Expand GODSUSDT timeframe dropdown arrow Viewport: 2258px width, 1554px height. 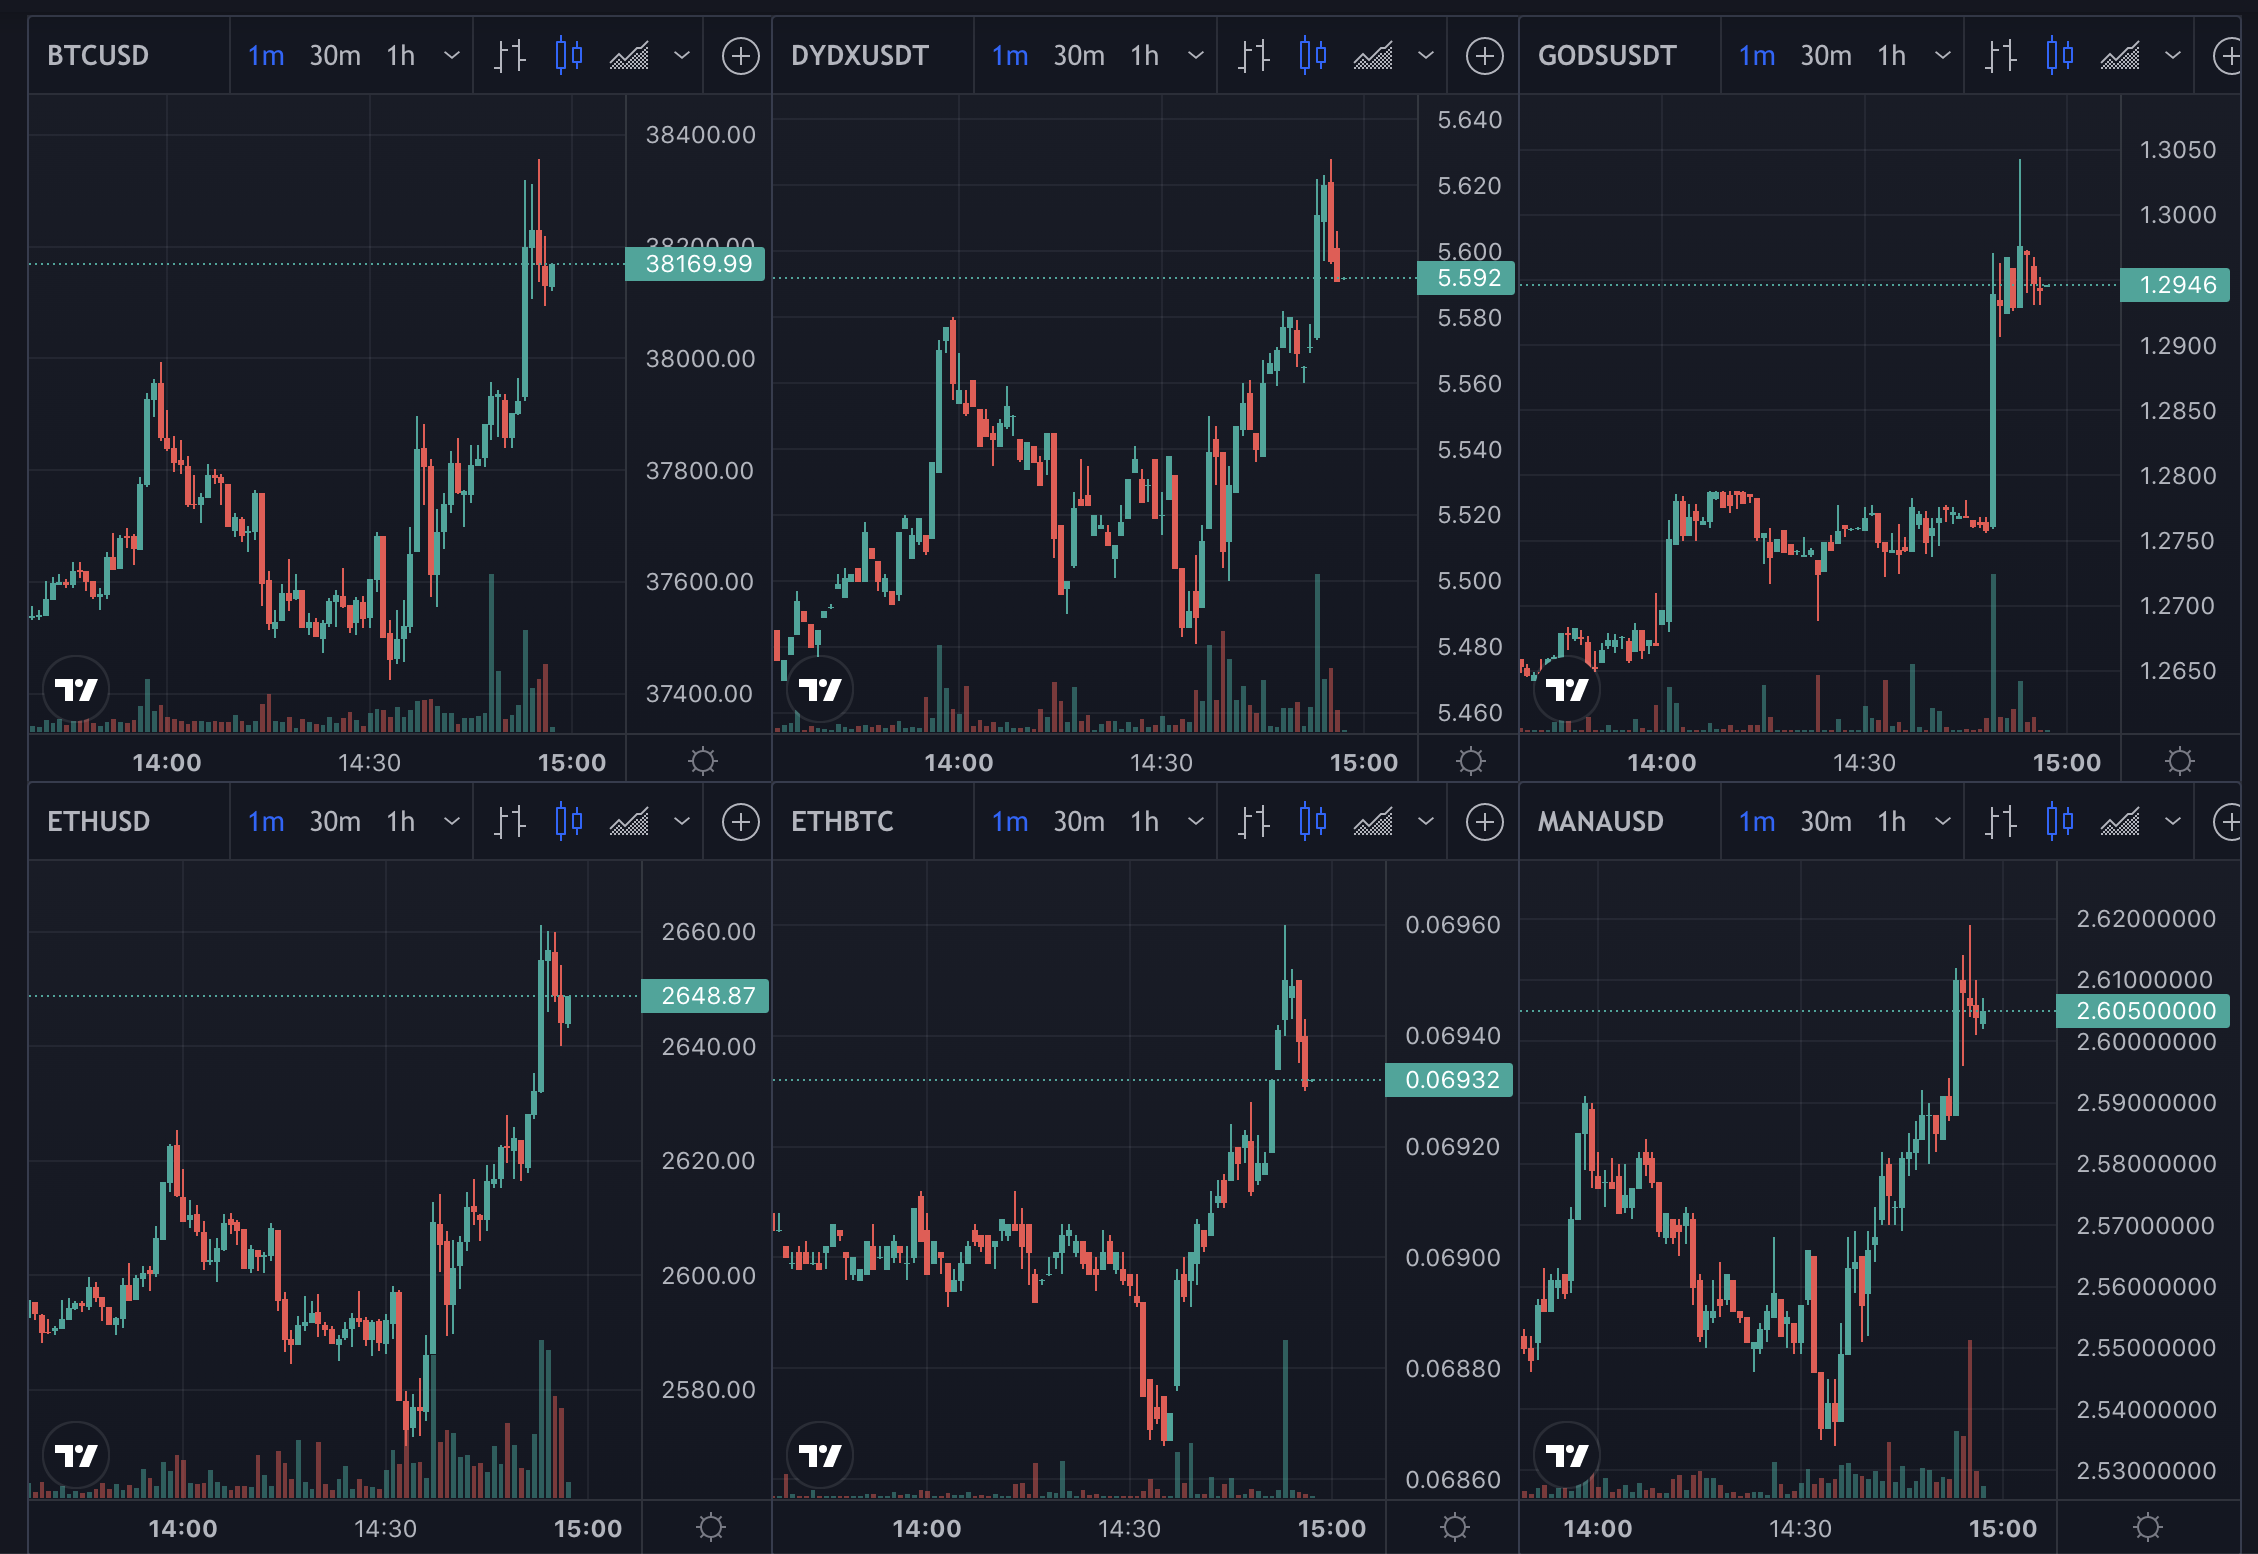tap(1943, 56)
